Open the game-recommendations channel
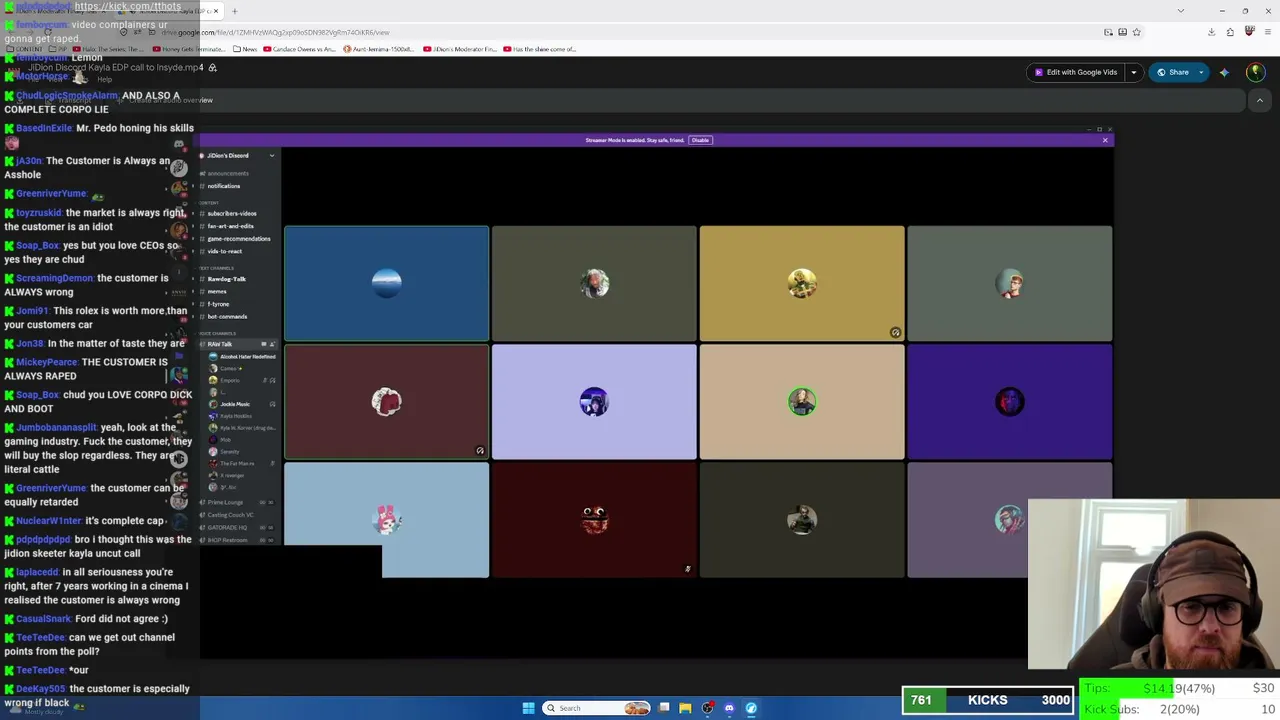The image size is (1280, 720). pyautogui.click(x=239, y=239)
